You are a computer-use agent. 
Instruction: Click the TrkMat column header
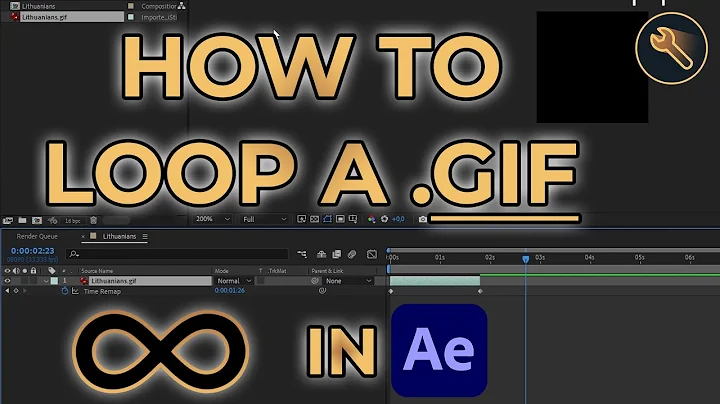(277, 271)
